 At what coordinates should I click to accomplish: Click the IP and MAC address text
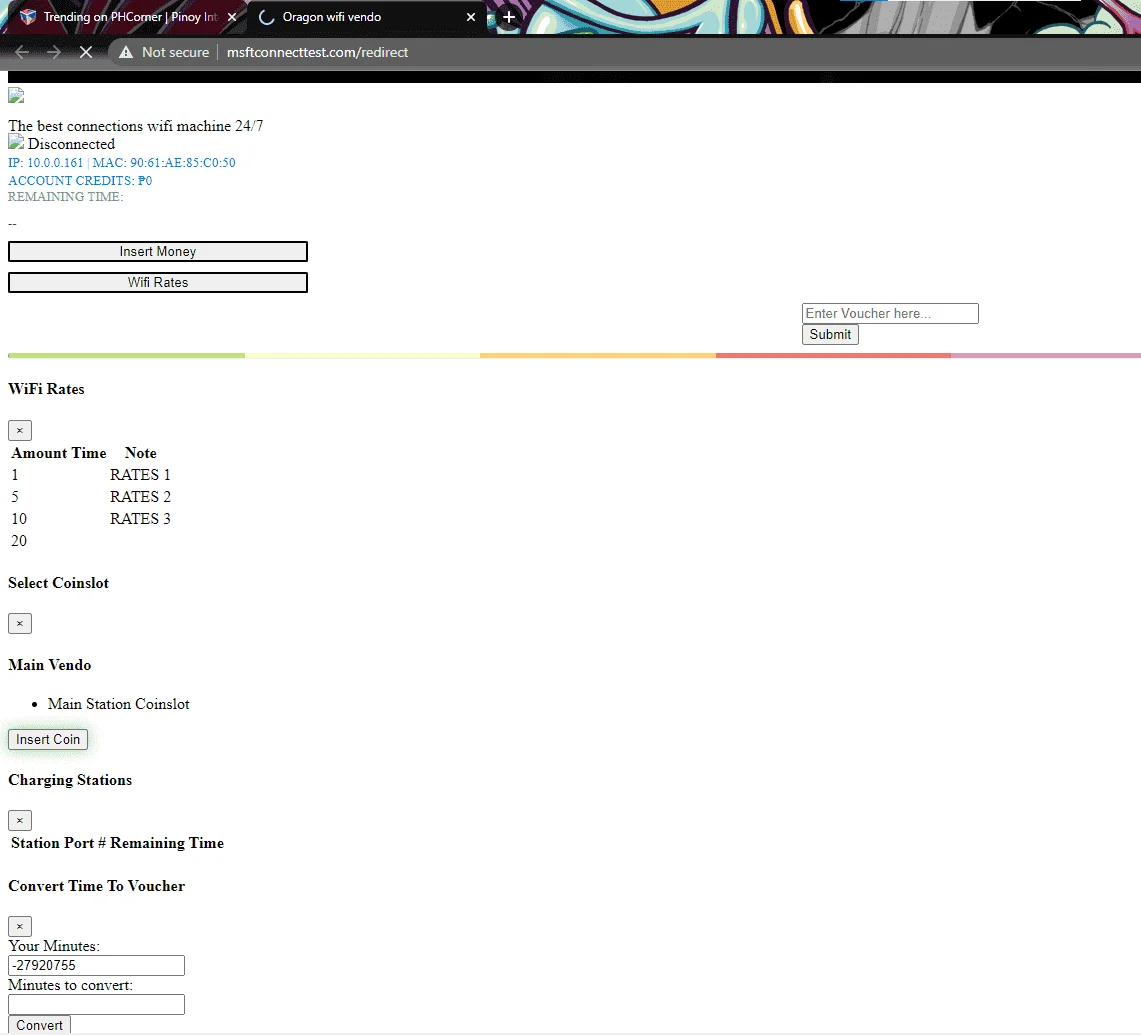(x=122, y=162)
